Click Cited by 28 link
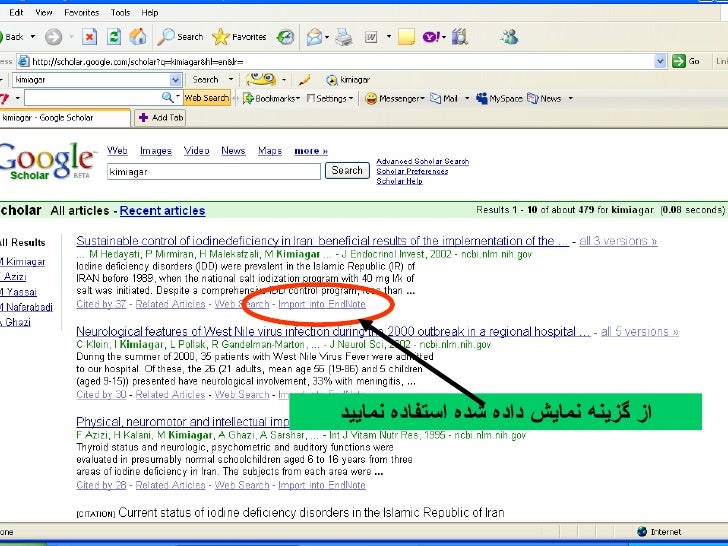 tap(101, 485)
